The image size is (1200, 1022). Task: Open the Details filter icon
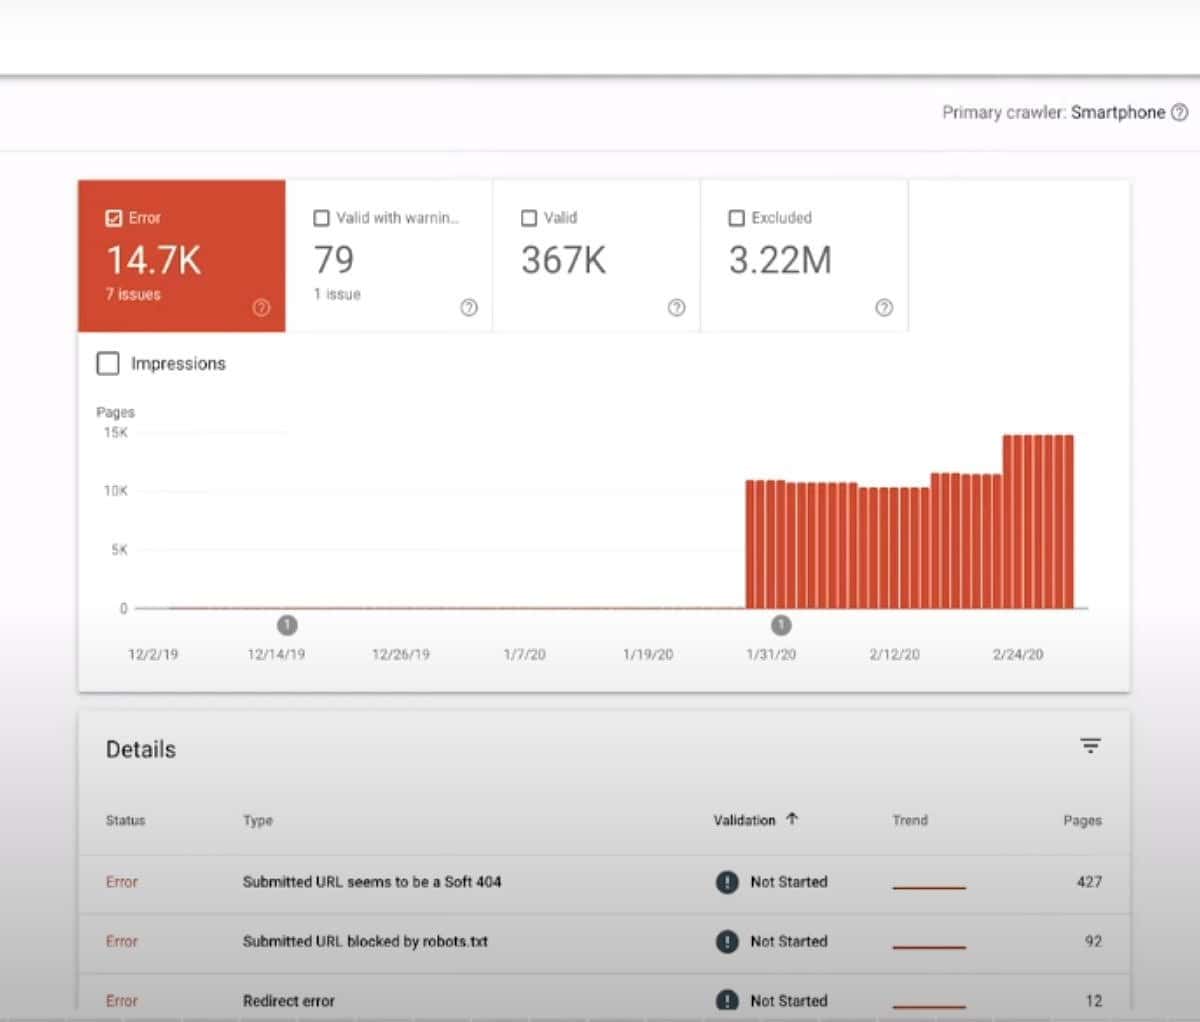tap(1090, 746)
